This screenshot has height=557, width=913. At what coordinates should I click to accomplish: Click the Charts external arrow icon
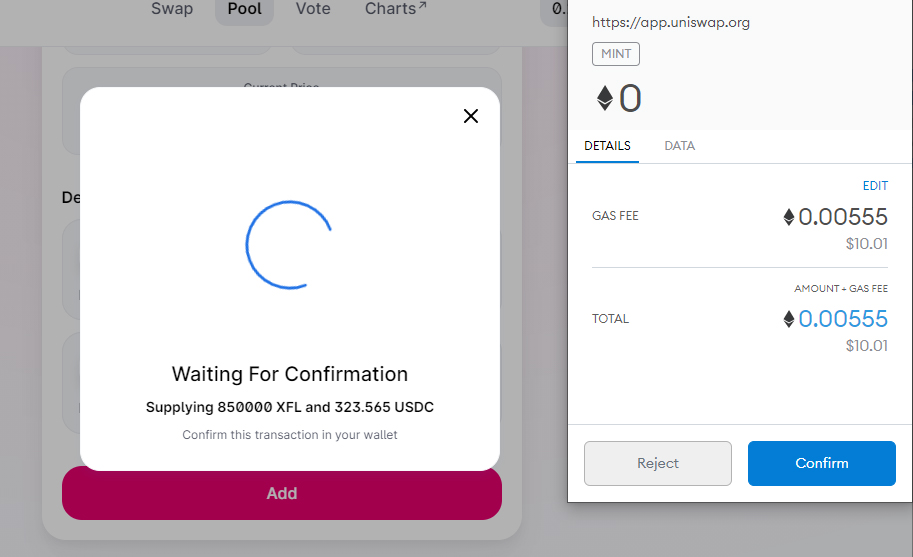(423, 6)
